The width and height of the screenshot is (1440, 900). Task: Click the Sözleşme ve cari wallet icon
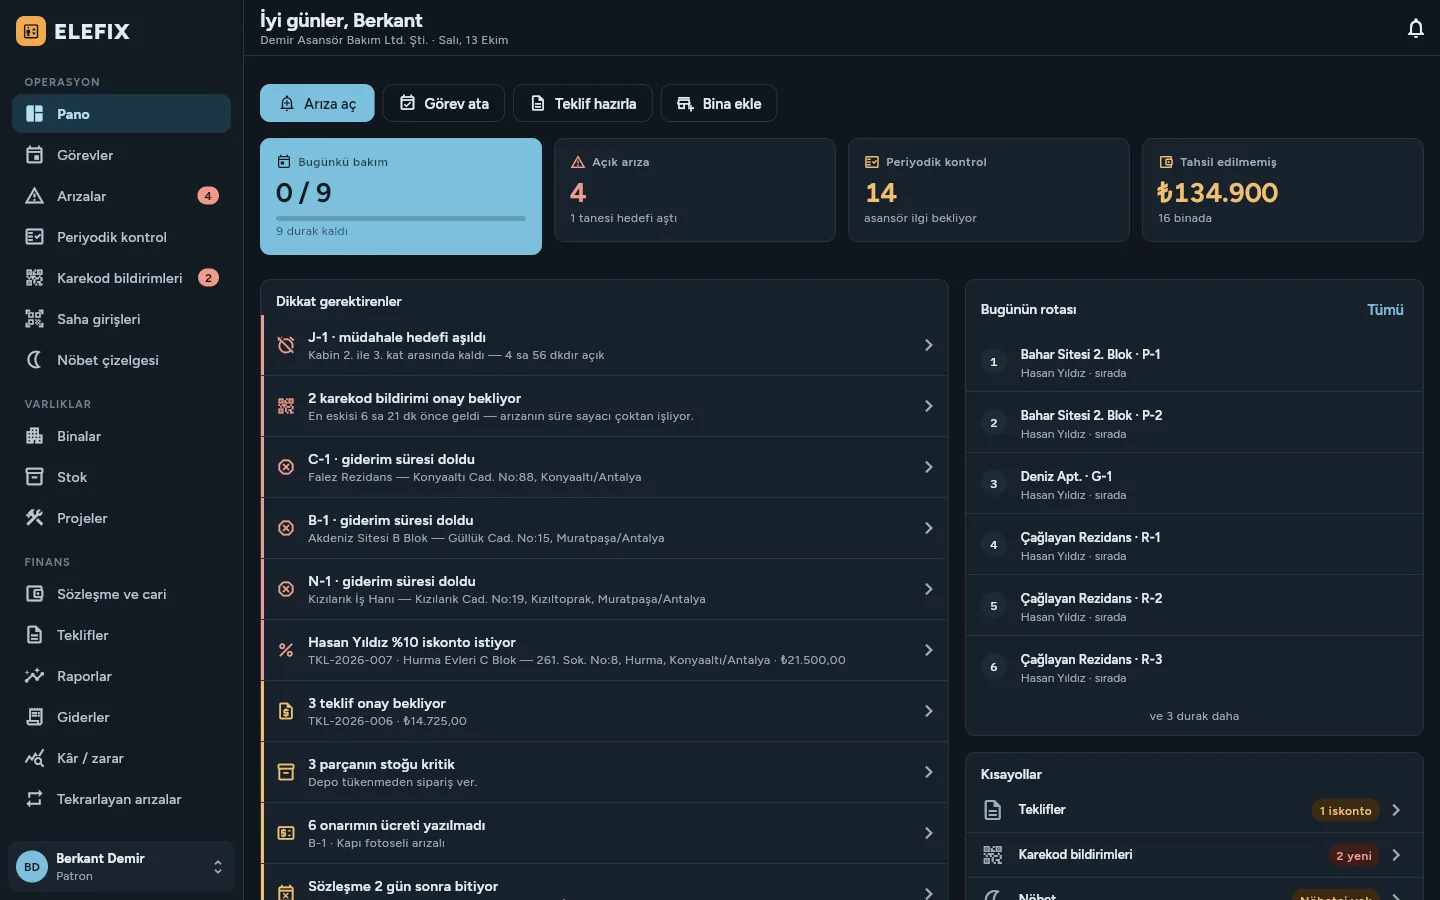[x=34, y=594]
